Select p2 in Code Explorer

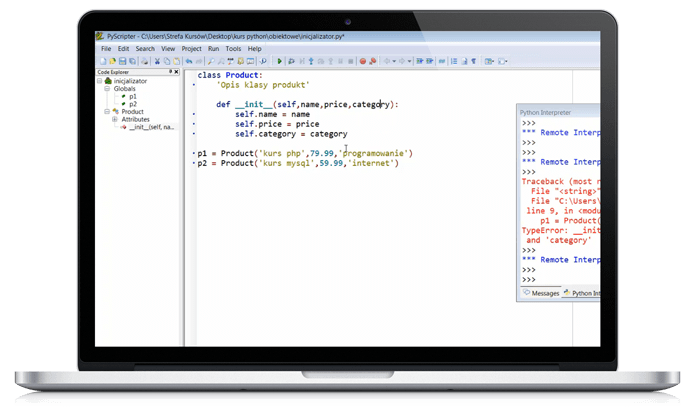tap(133, 104)
